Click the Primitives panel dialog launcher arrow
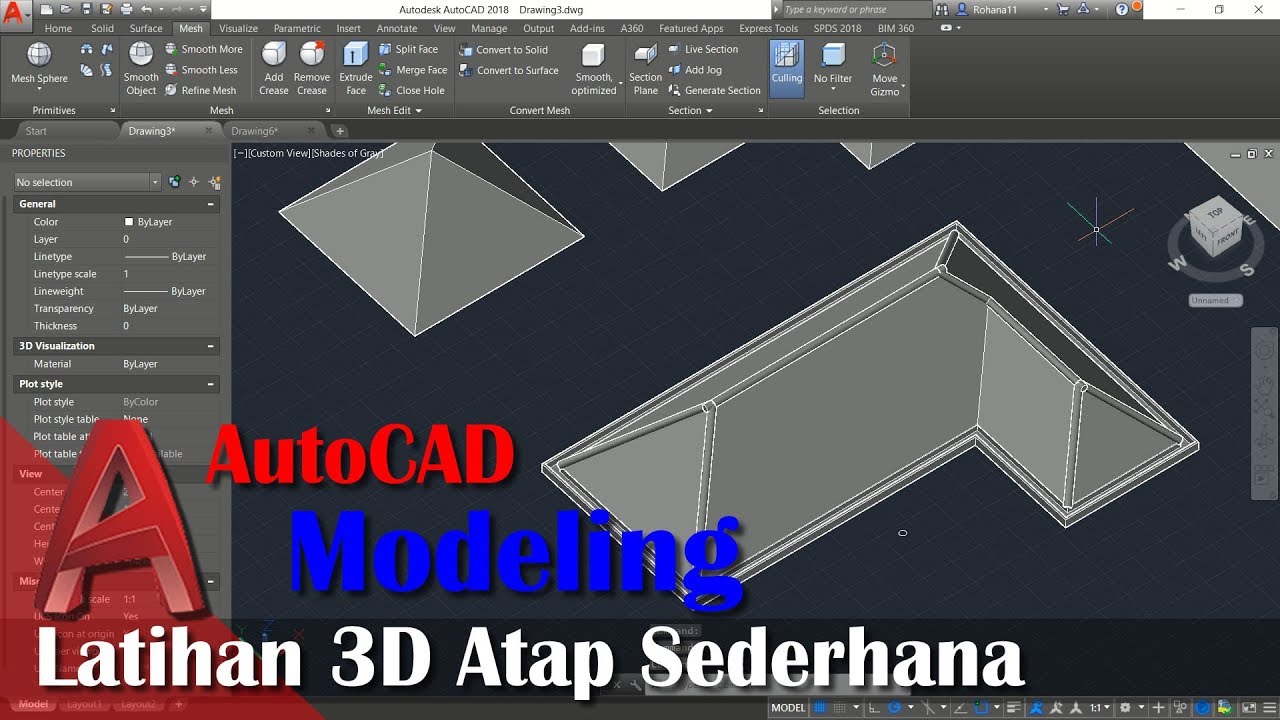This screenshot has height=720, width=1280. [x=113, y=111]
